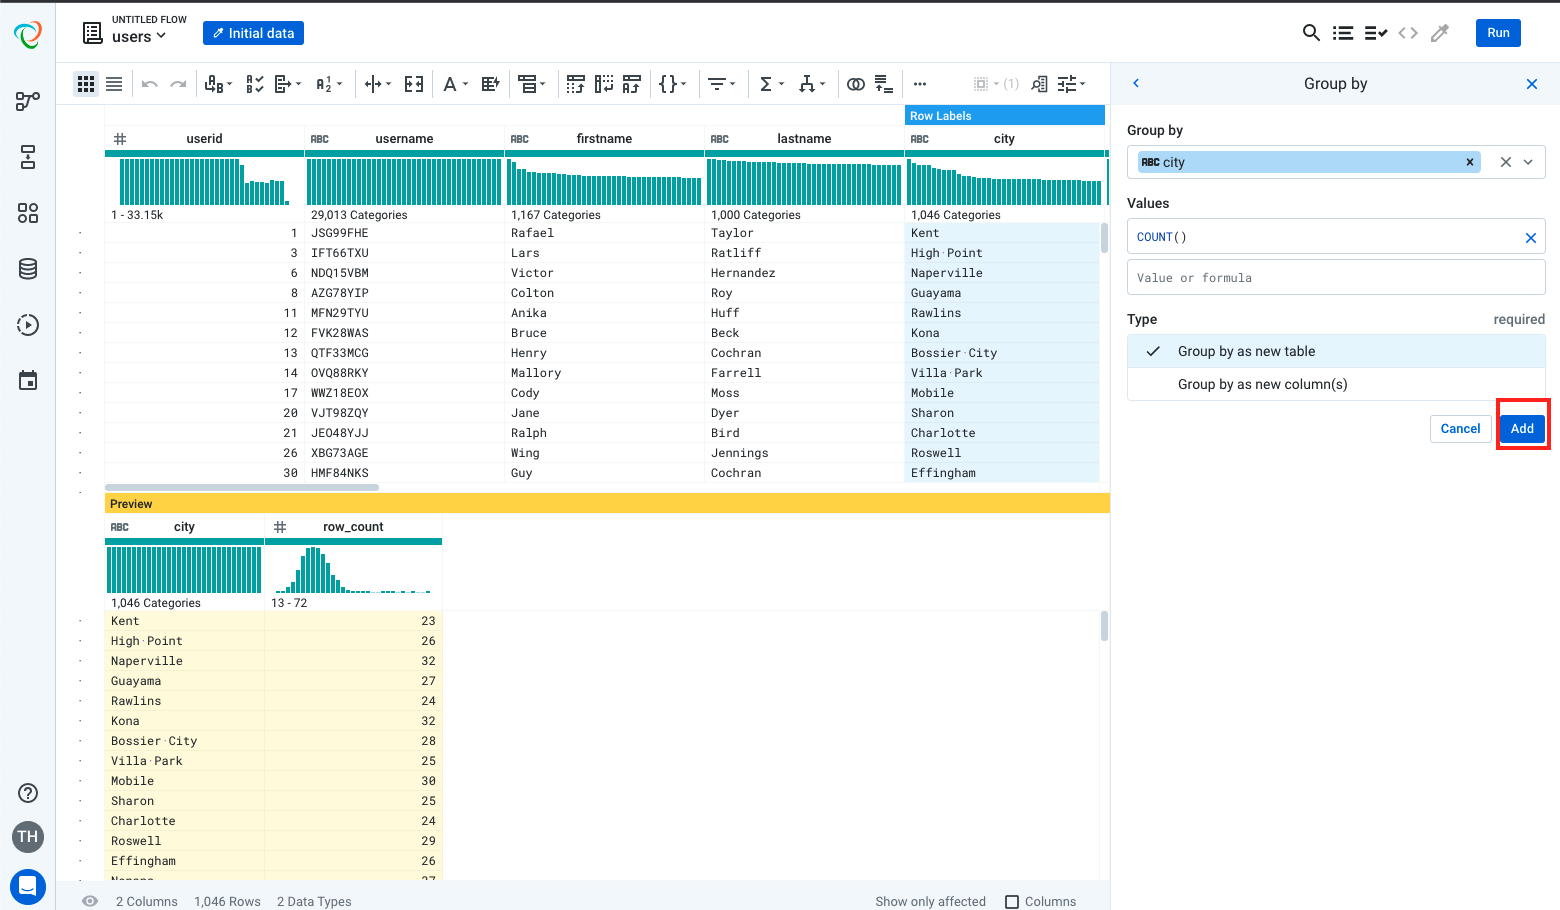Select the Group by as new table option
This screenshot has width=1560, height=910.
(x=1245, y=351)
